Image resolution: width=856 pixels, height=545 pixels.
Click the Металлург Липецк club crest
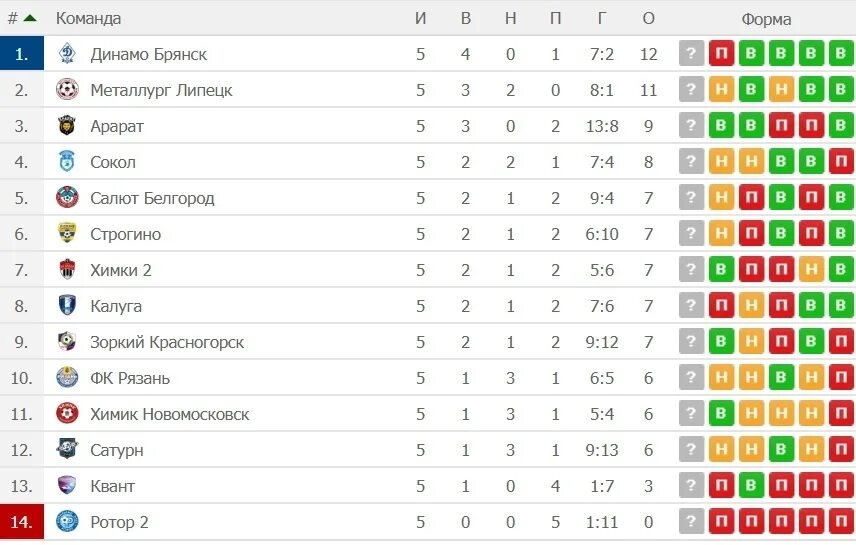tap(67, 90)
